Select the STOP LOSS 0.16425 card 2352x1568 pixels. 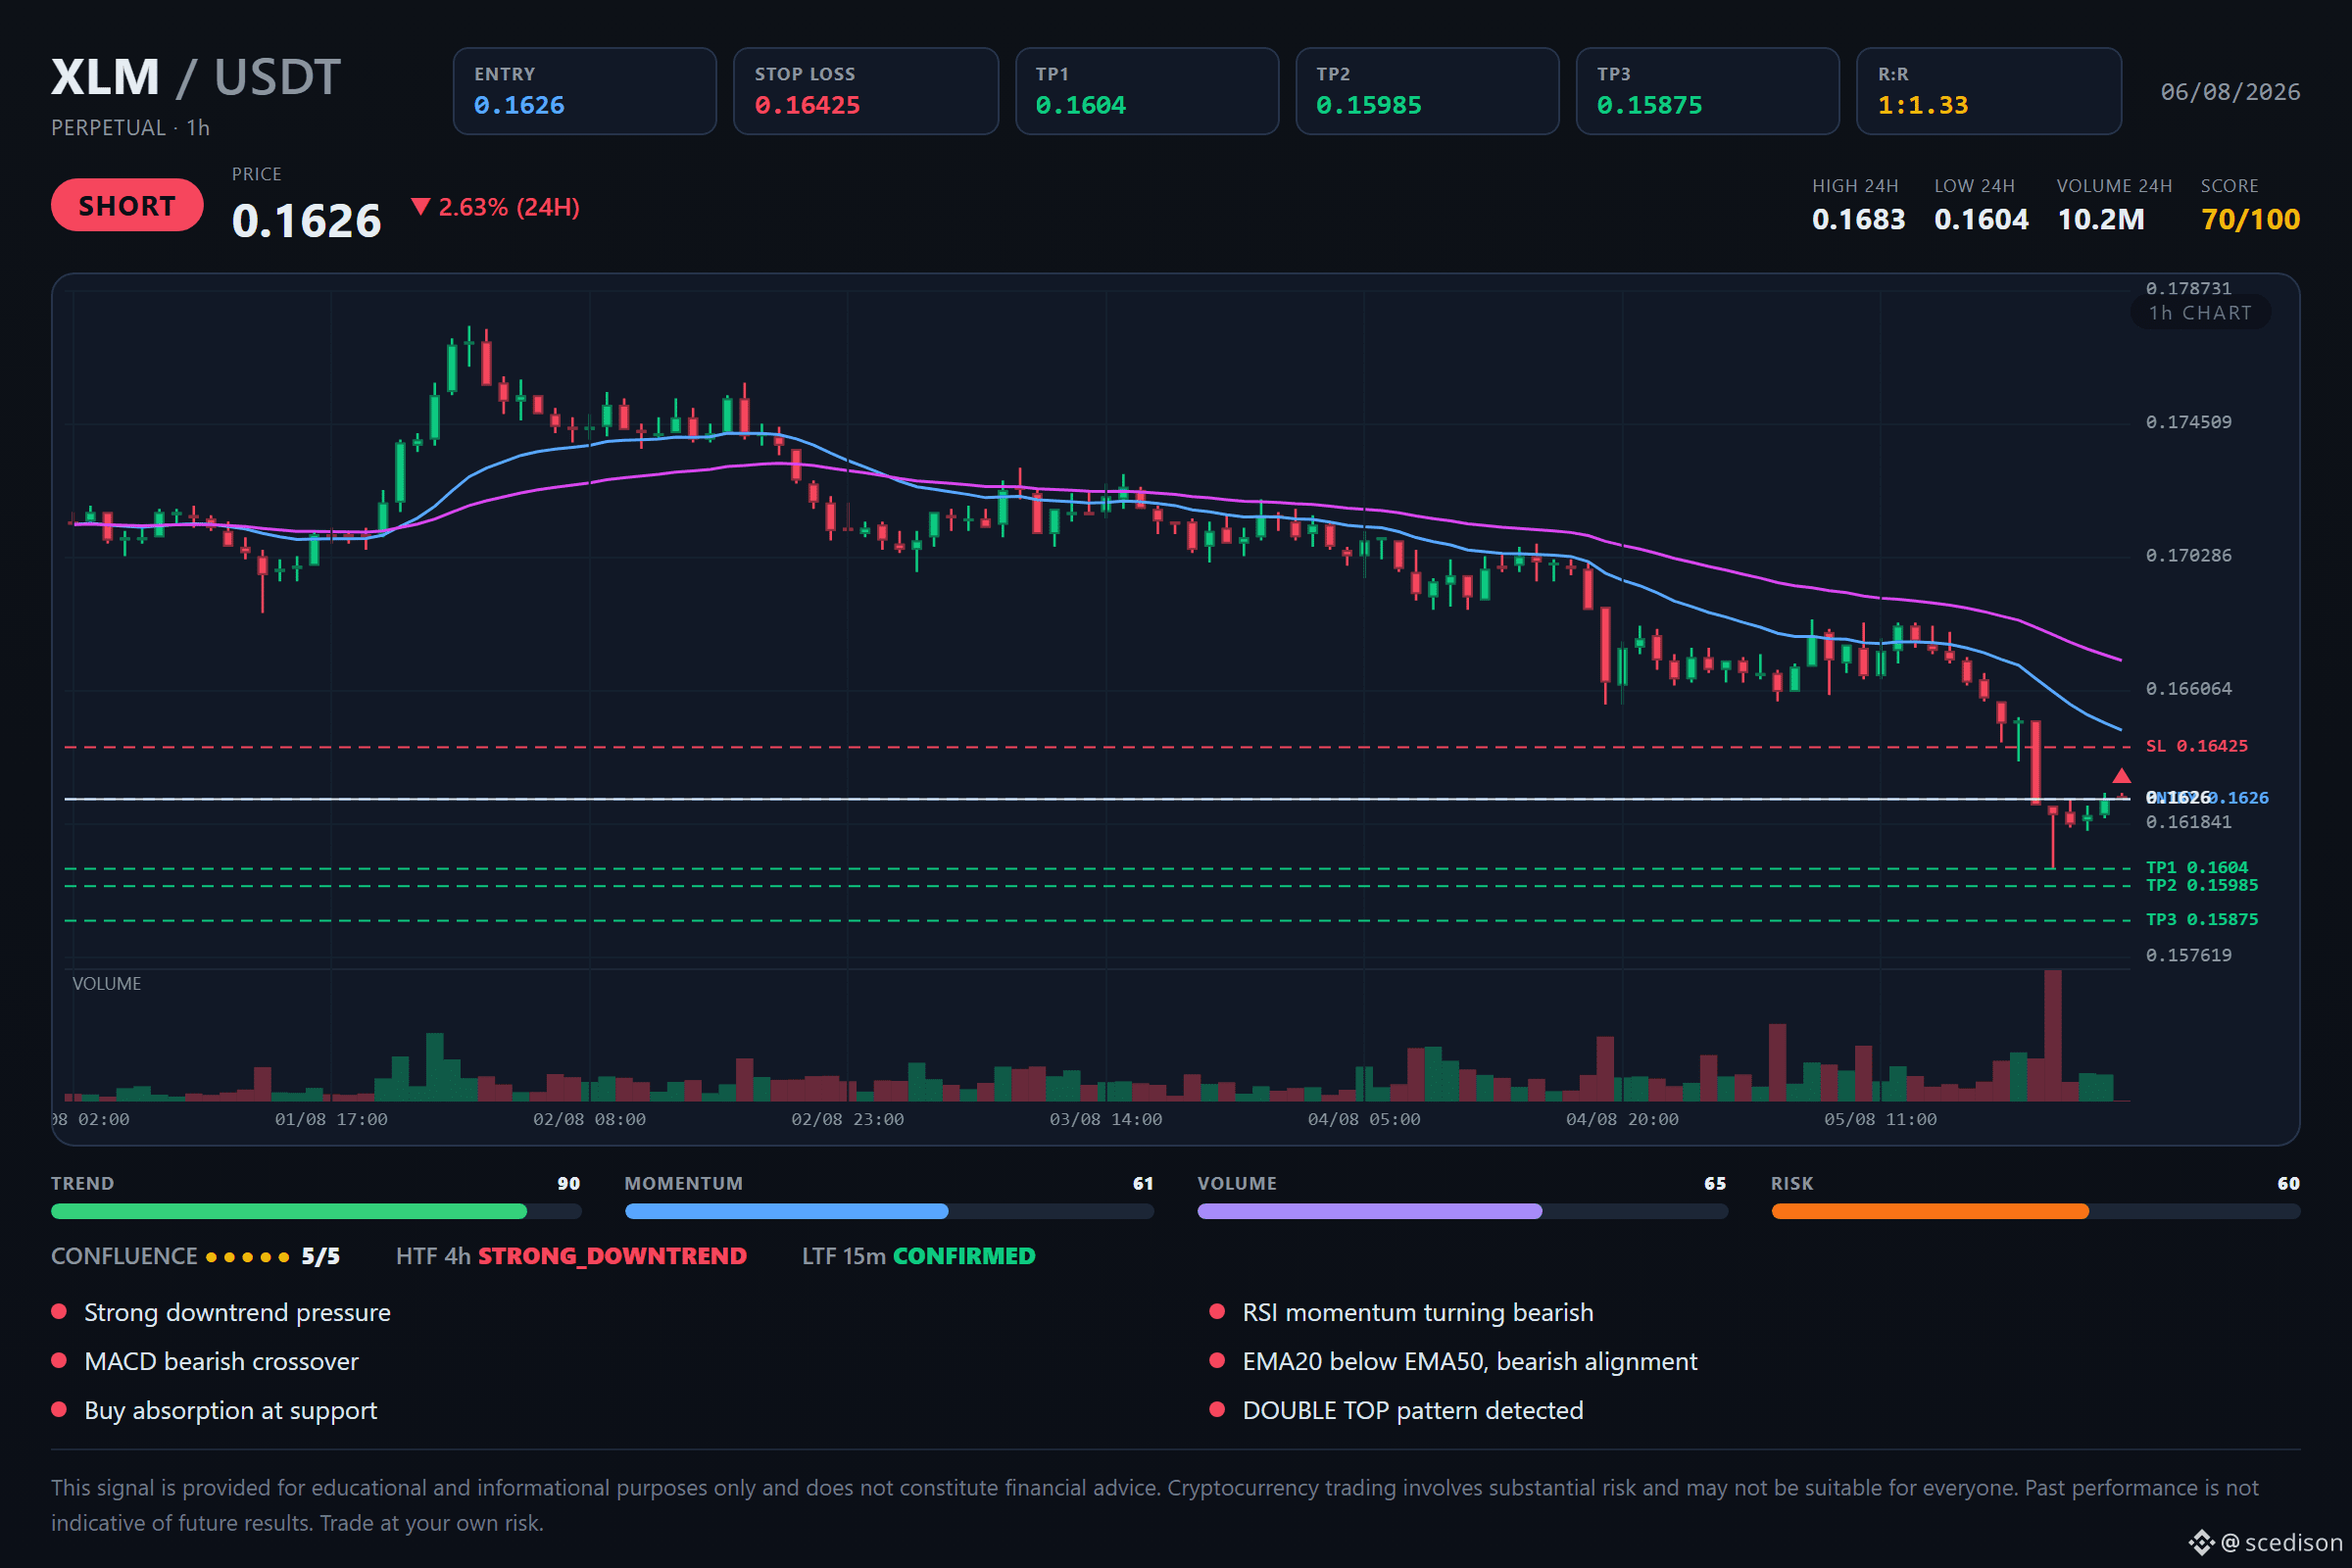pos(866,91)
